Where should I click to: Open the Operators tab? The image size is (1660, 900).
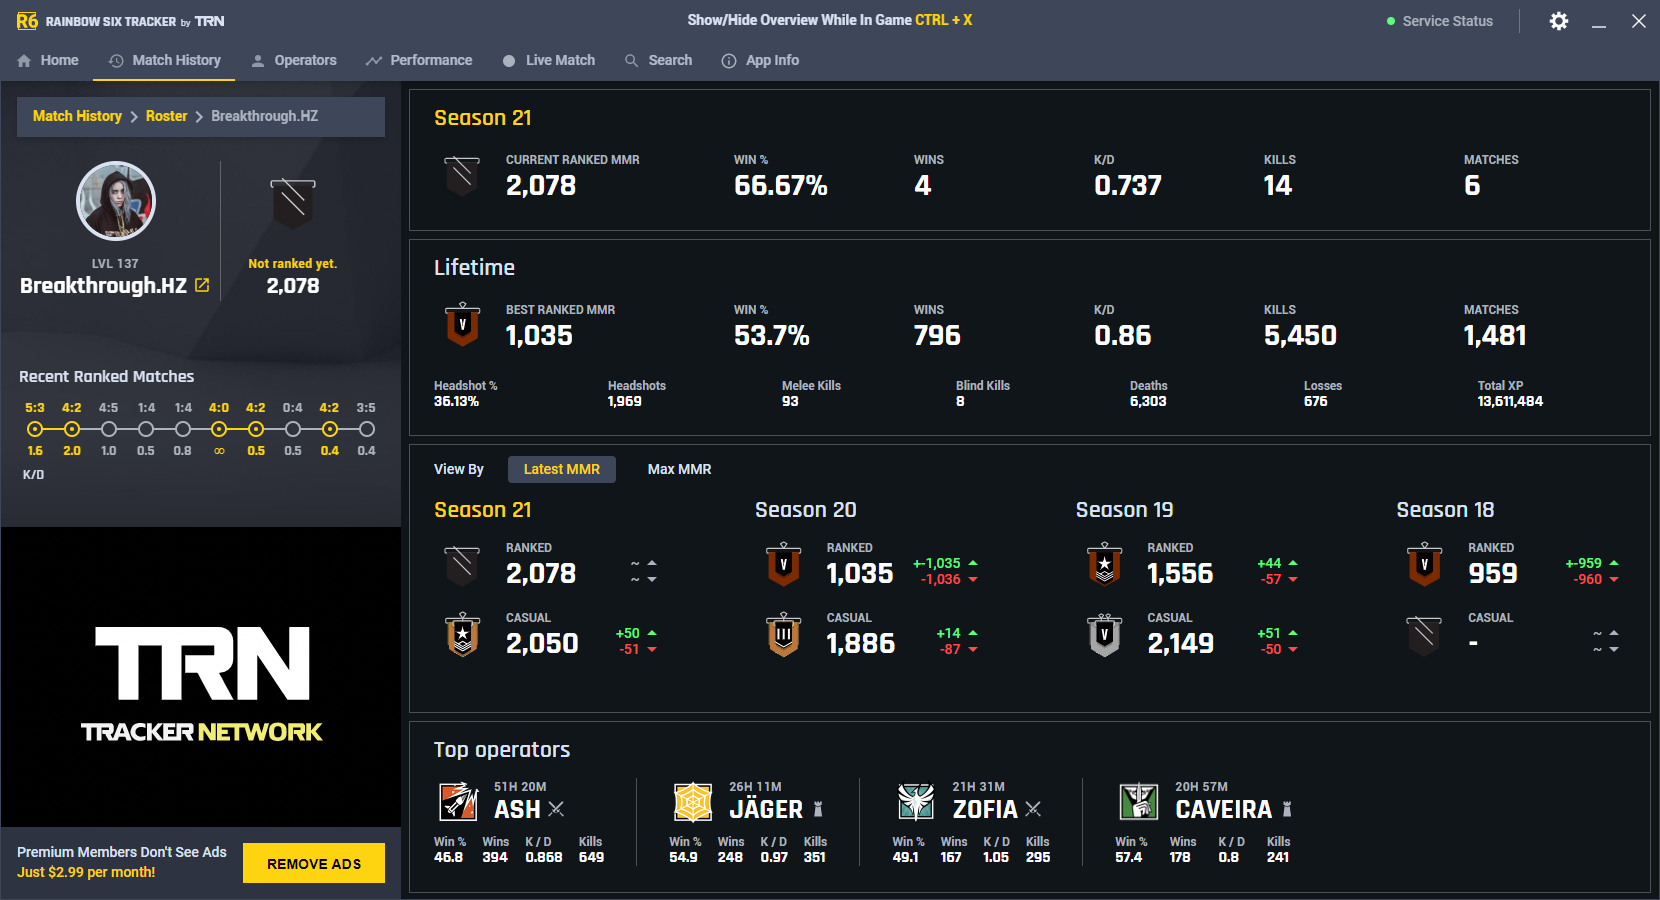[x=293, y=60]
